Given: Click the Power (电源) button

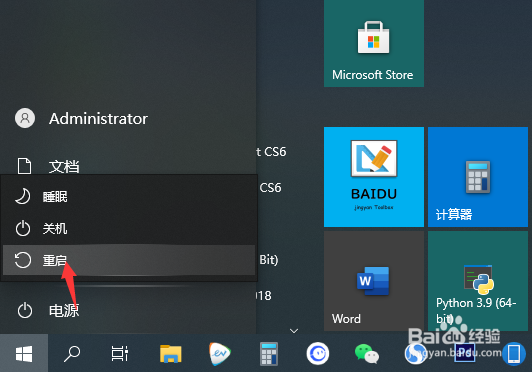Looking at the screenshot, I should (x=48, y=311).
